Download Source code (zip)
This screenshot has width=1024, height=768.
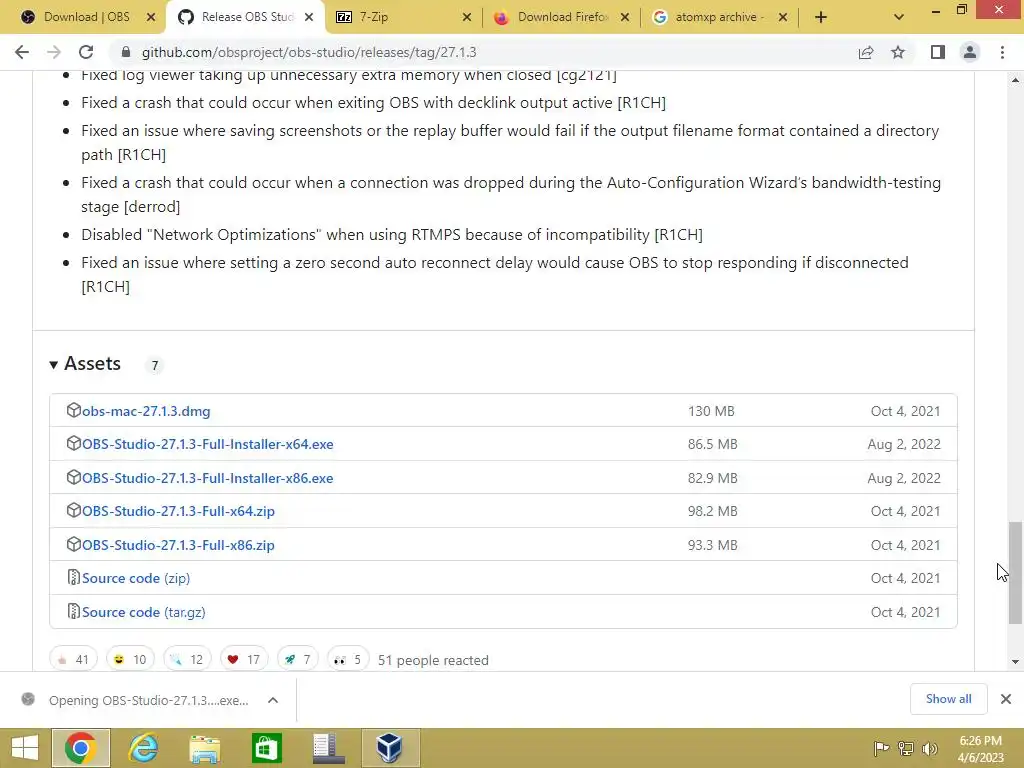tap(136, 579)
